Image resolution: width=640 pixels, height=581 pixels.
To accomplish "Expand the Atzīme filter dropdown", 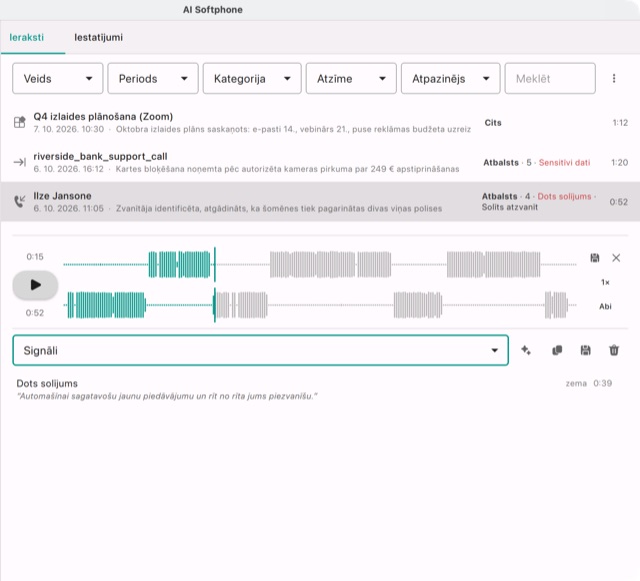I will pyautogui.click(x=351, y=78).
